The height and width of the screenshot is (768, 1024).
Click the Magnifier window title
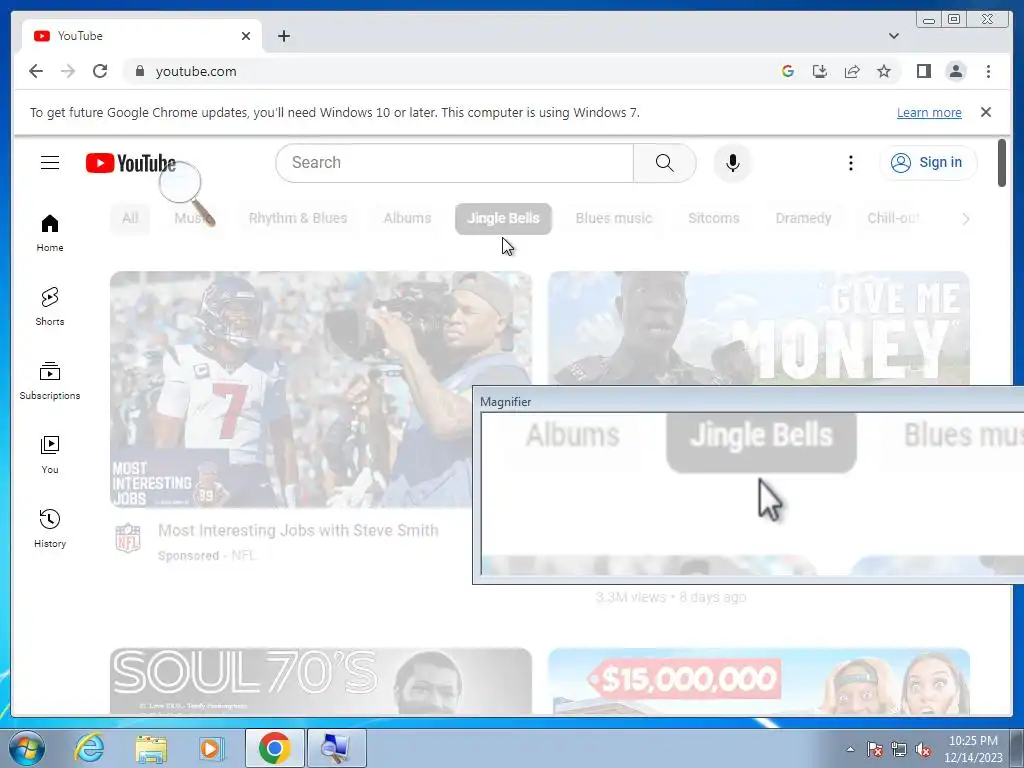(x=505, y=402)
